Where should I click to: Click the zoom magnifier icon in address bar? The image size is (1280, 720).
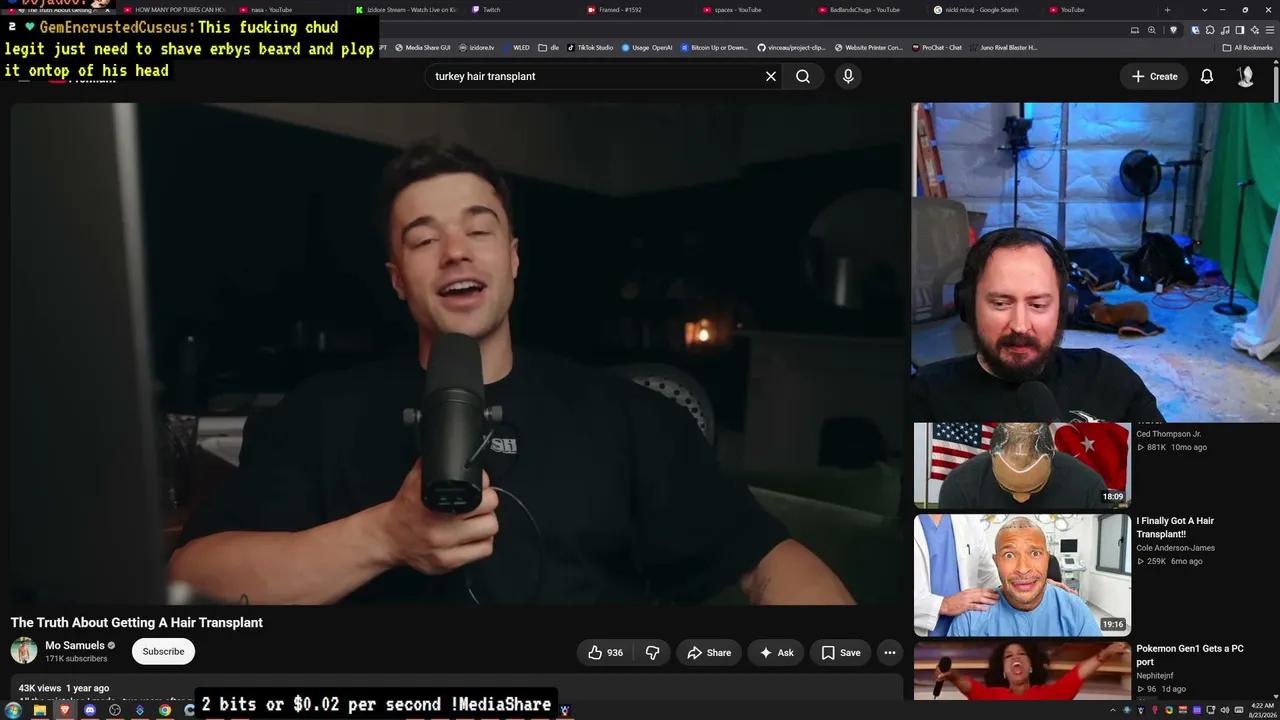(x=1152, y=30)
